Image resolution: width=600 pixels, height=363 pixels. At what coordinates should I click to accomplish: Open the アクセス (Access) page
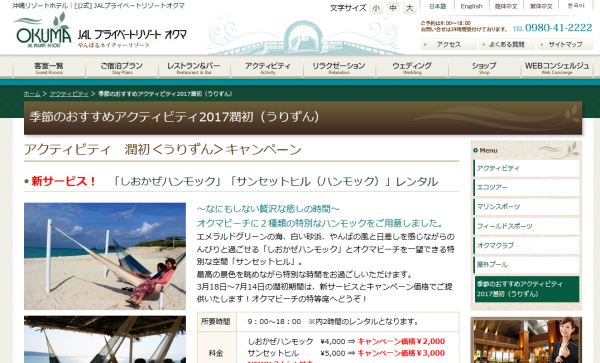pos(448,44)
